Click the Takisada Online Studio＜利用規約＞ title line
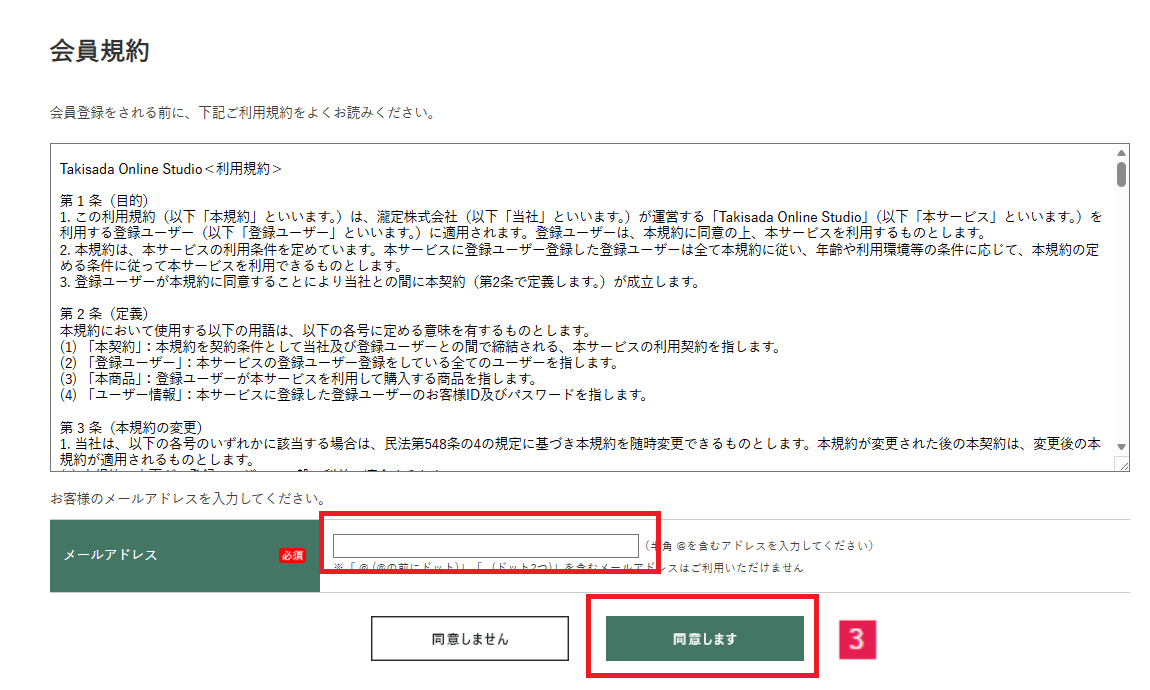 (170, 169)
